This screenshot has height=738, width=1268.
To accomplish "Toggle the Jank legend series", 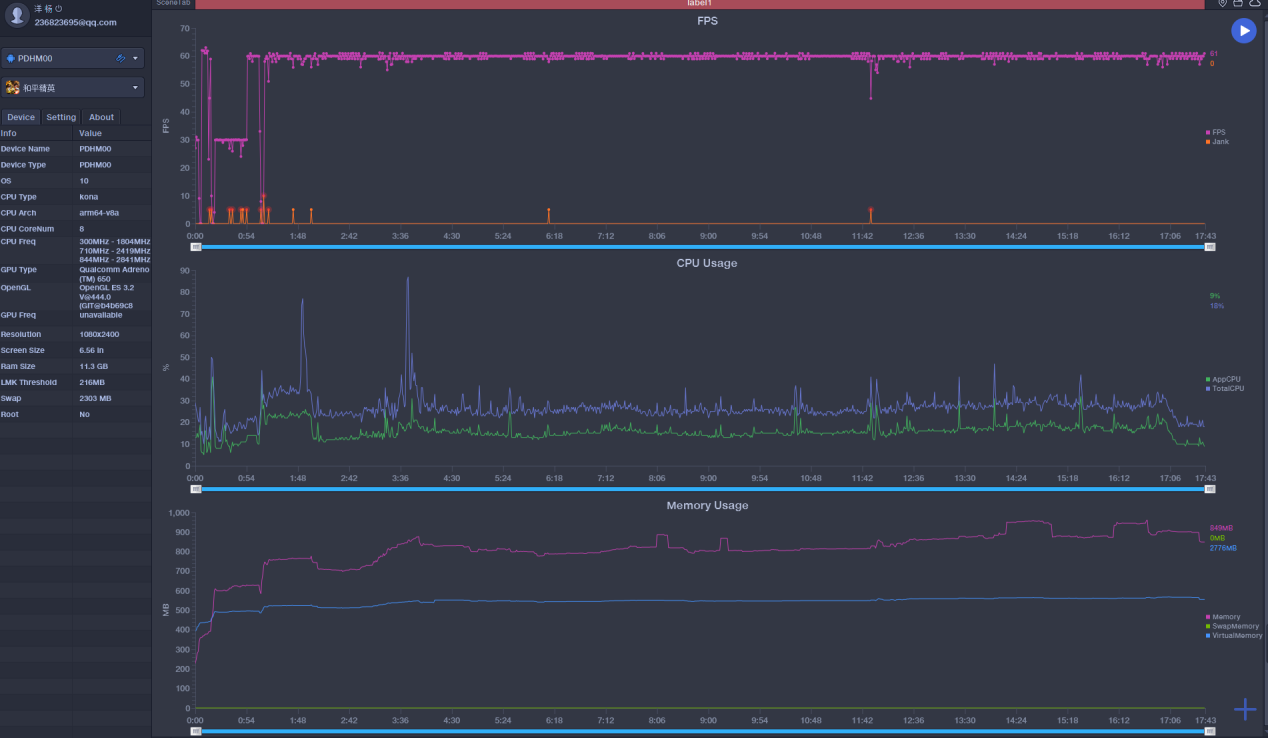I will (1218, 142).
